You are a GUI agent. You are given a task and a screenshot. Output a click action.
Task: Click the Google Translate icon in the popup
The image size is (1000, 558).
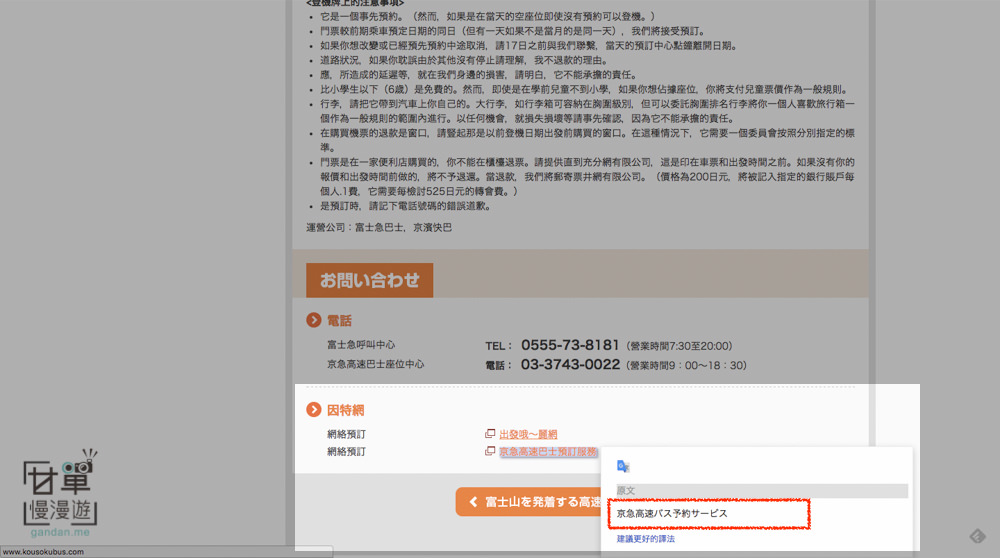click(x=623, y=466)
